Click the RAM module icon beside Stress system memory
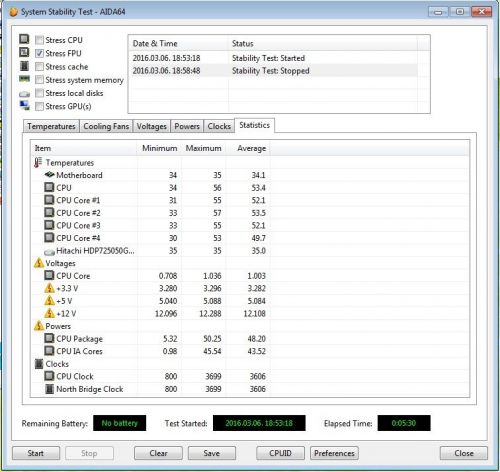Viewport: 500px width, 472px height. coord(24,79)
